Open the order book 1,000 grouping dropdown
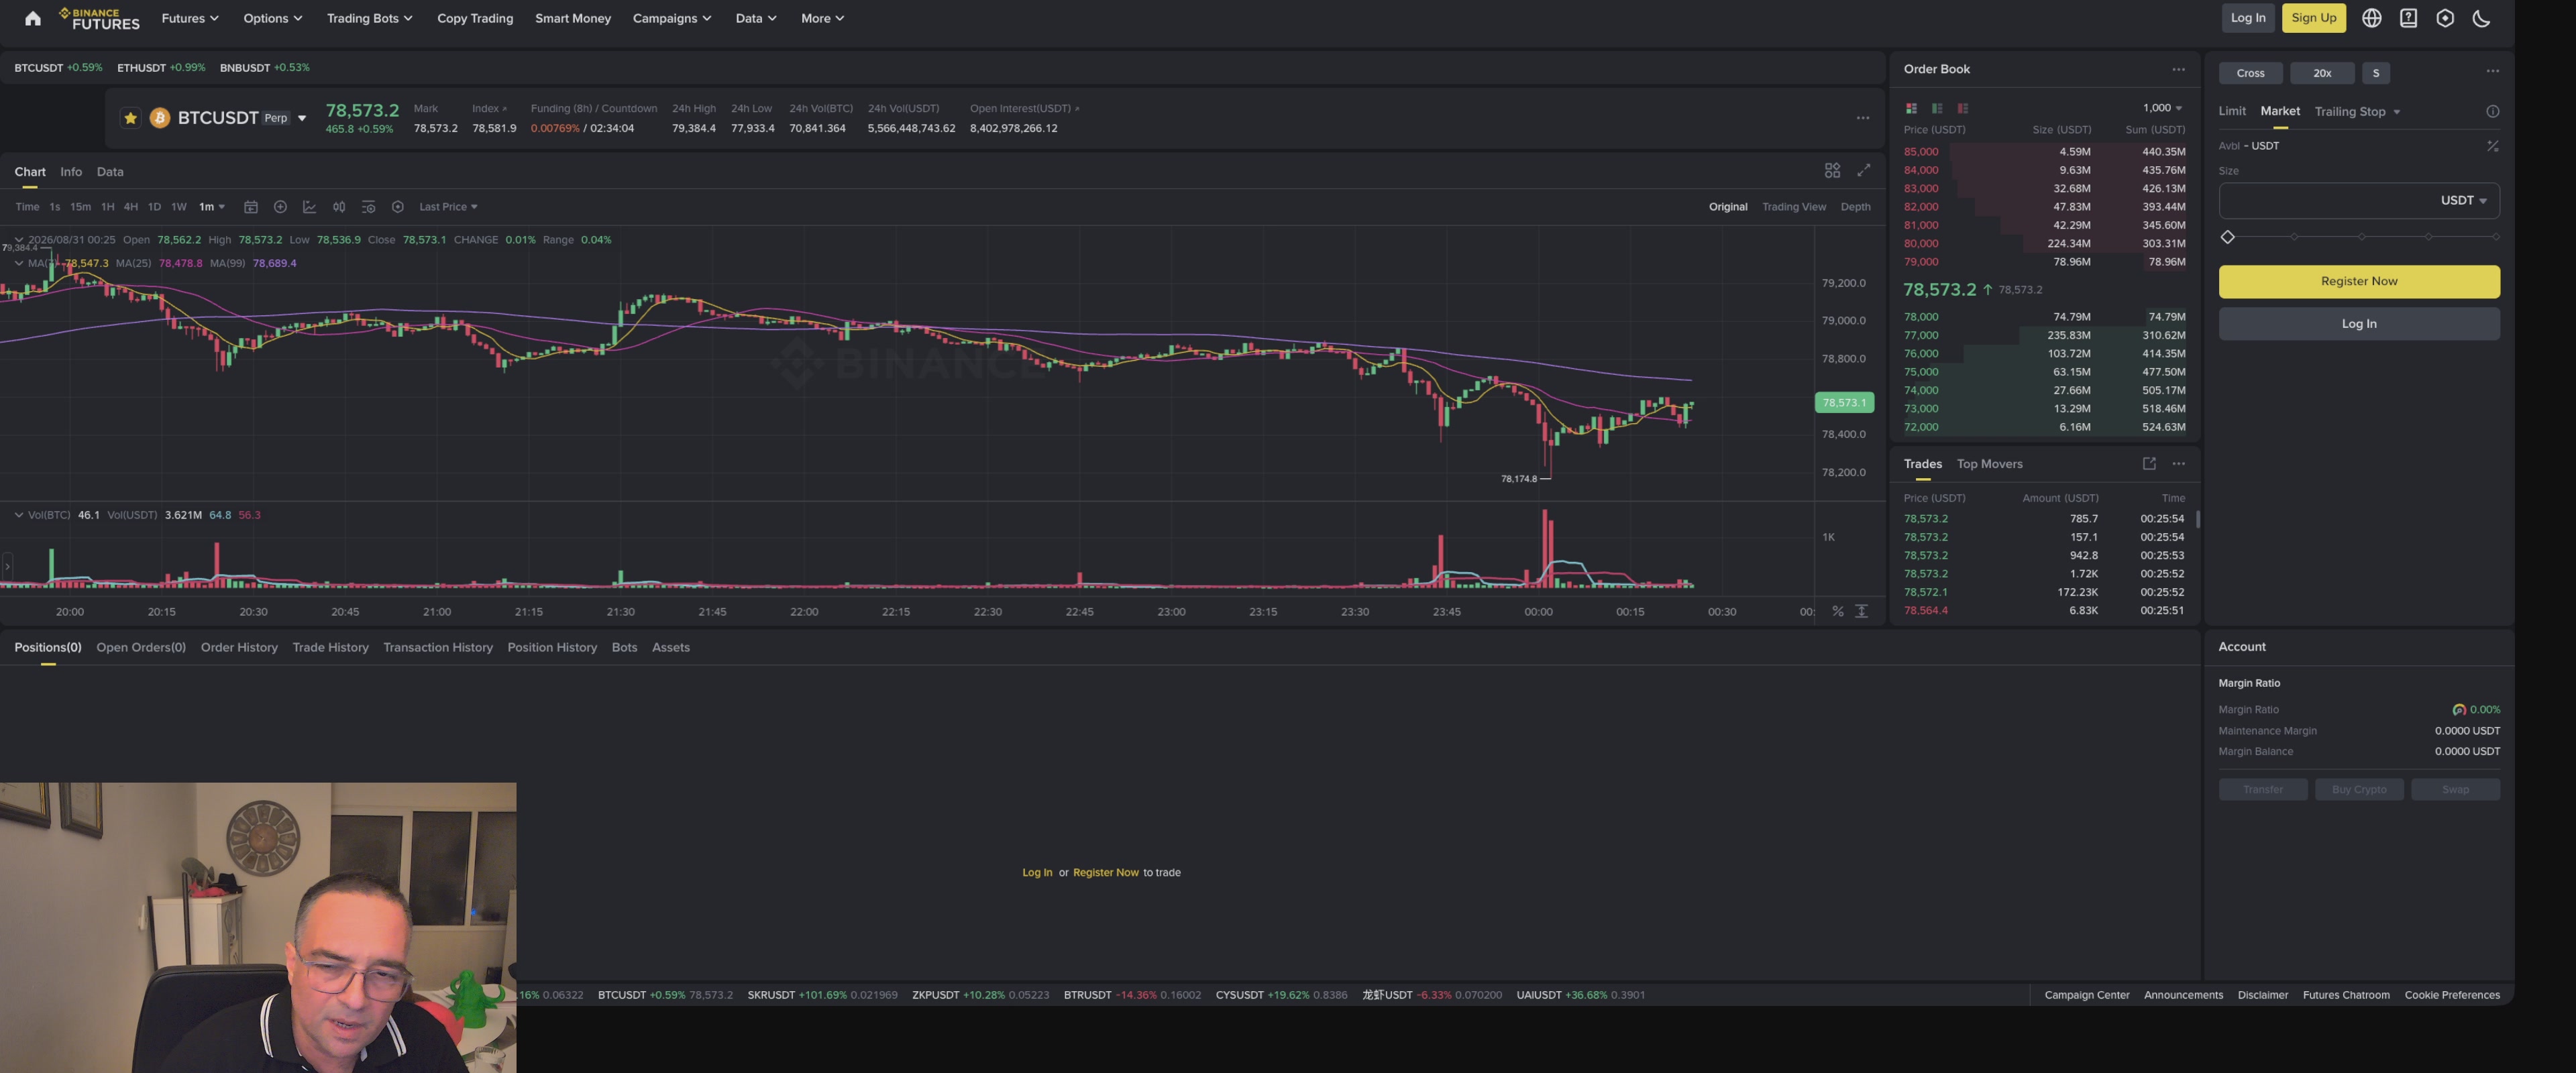 [2162, 108]
